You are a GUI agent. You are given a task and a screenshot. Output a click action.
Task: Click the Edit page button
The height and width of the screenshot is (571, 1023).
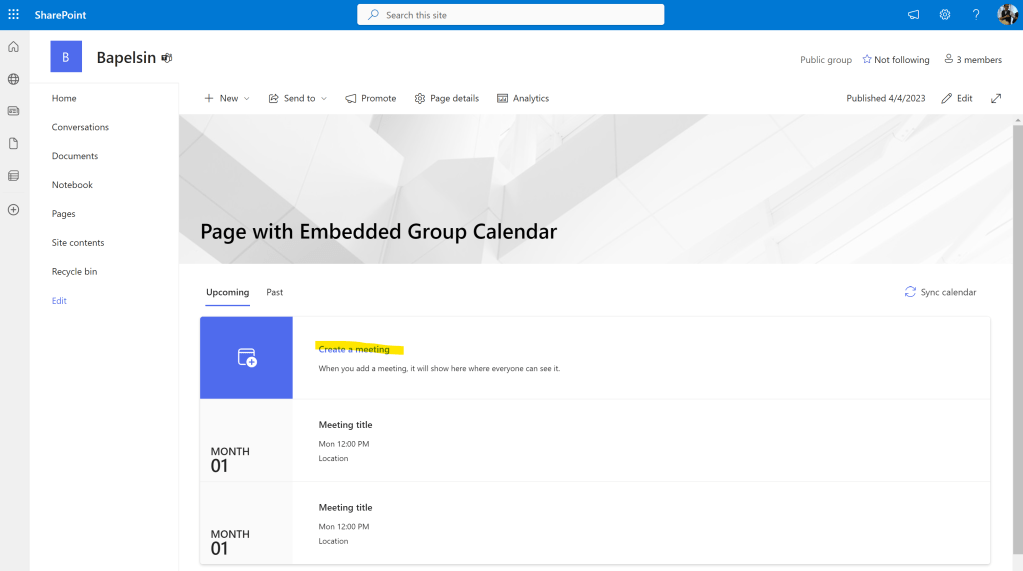pos(957,98)
